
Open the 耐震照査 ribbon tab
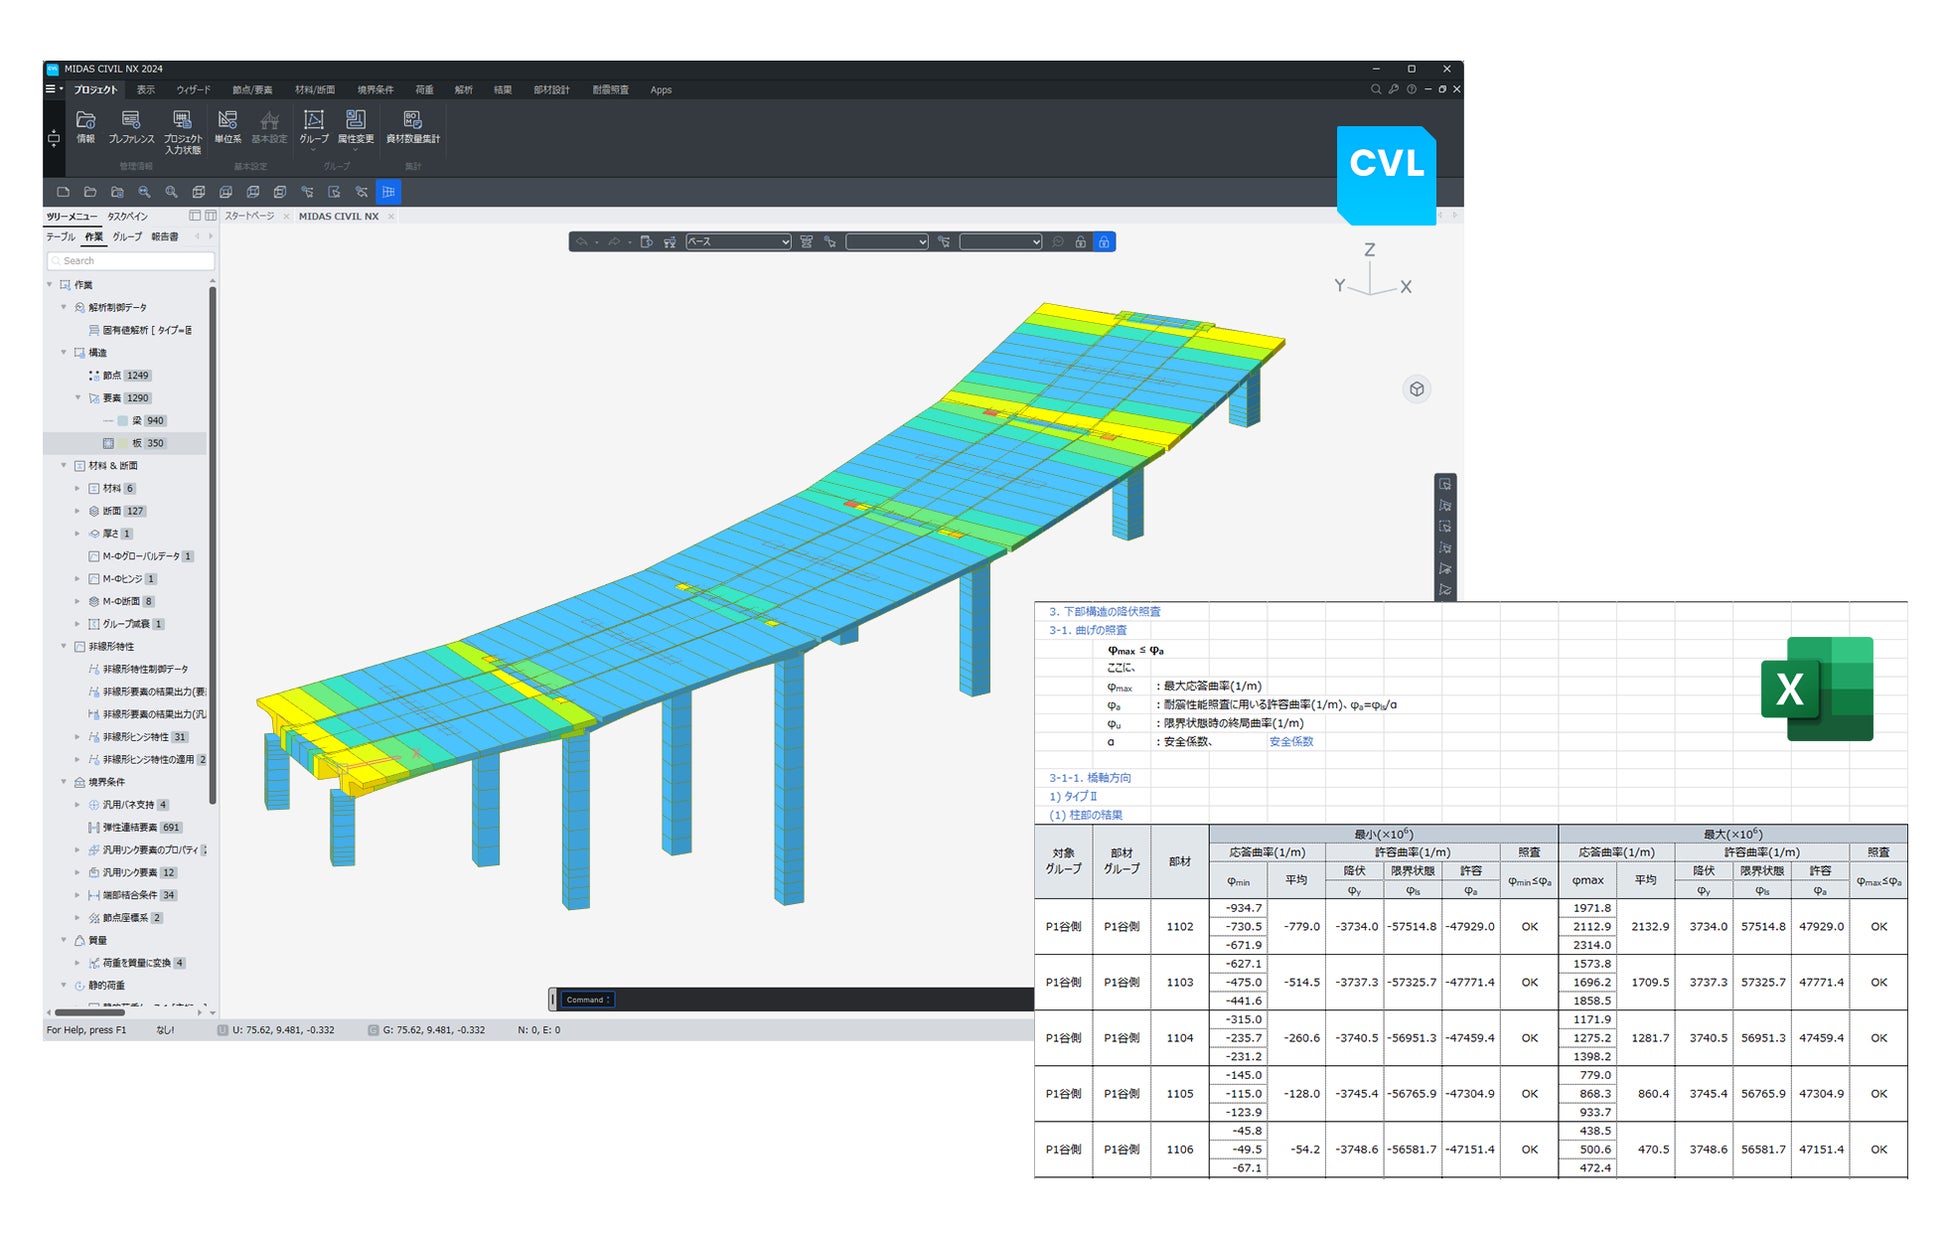(x=610, y=90)
